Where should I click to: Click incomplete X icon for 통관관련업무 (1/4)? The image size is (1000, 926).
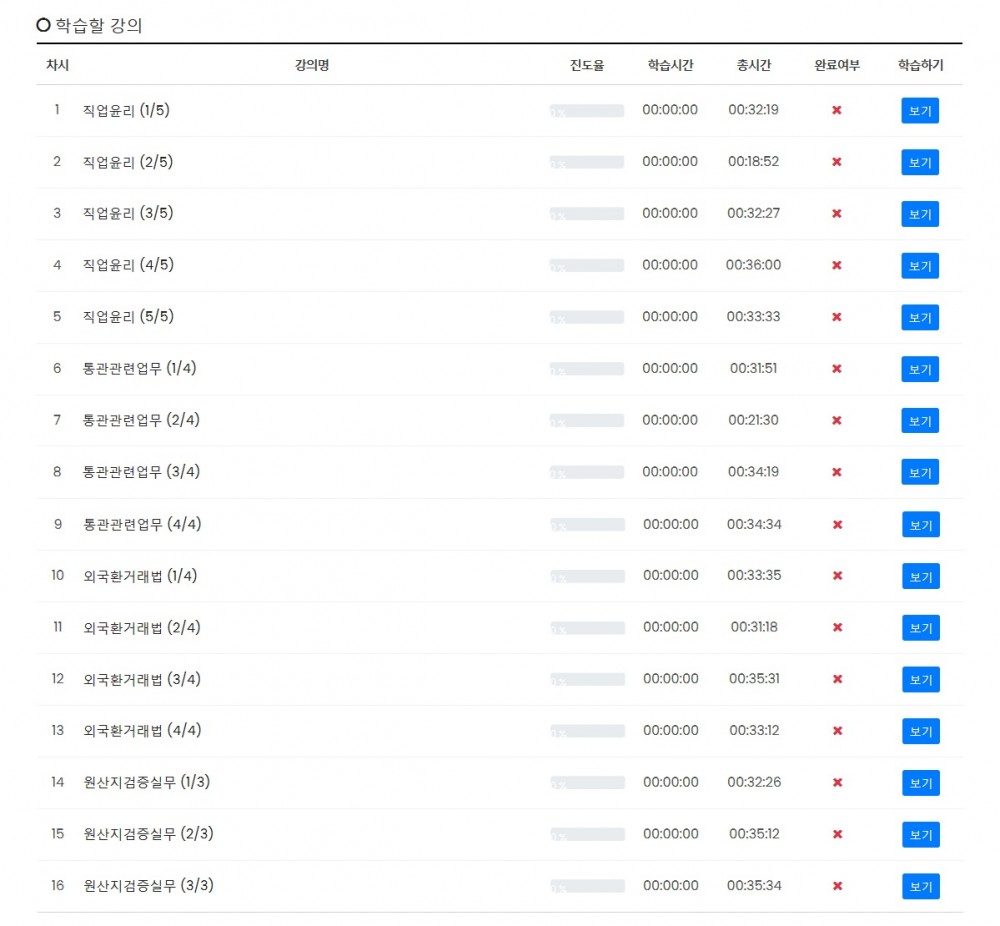pyautogui.click(x=837, y=369)
